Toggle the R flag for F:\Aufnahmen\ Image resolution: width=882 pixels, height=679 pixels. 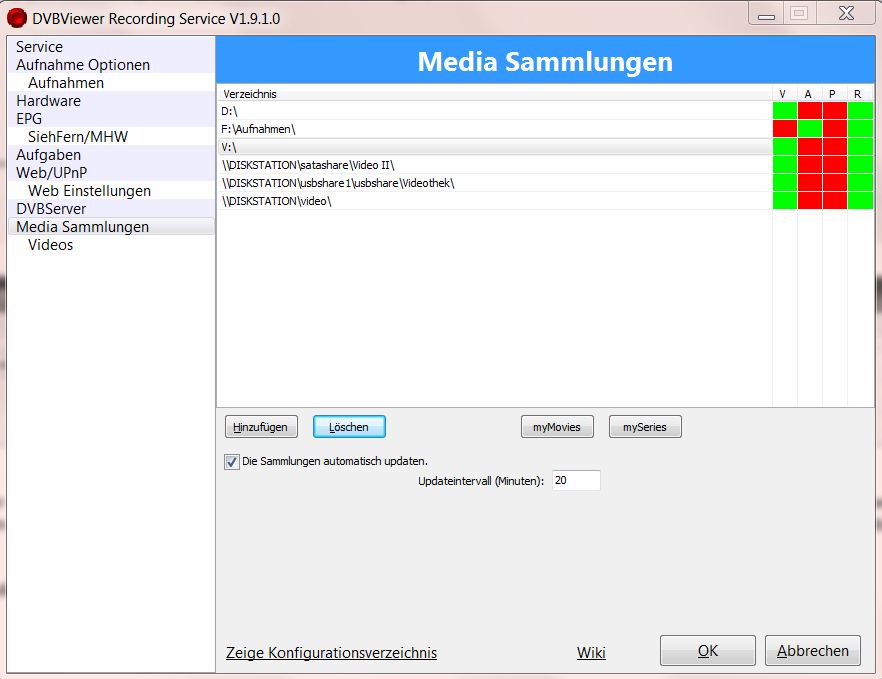click(x=861, y=129)
